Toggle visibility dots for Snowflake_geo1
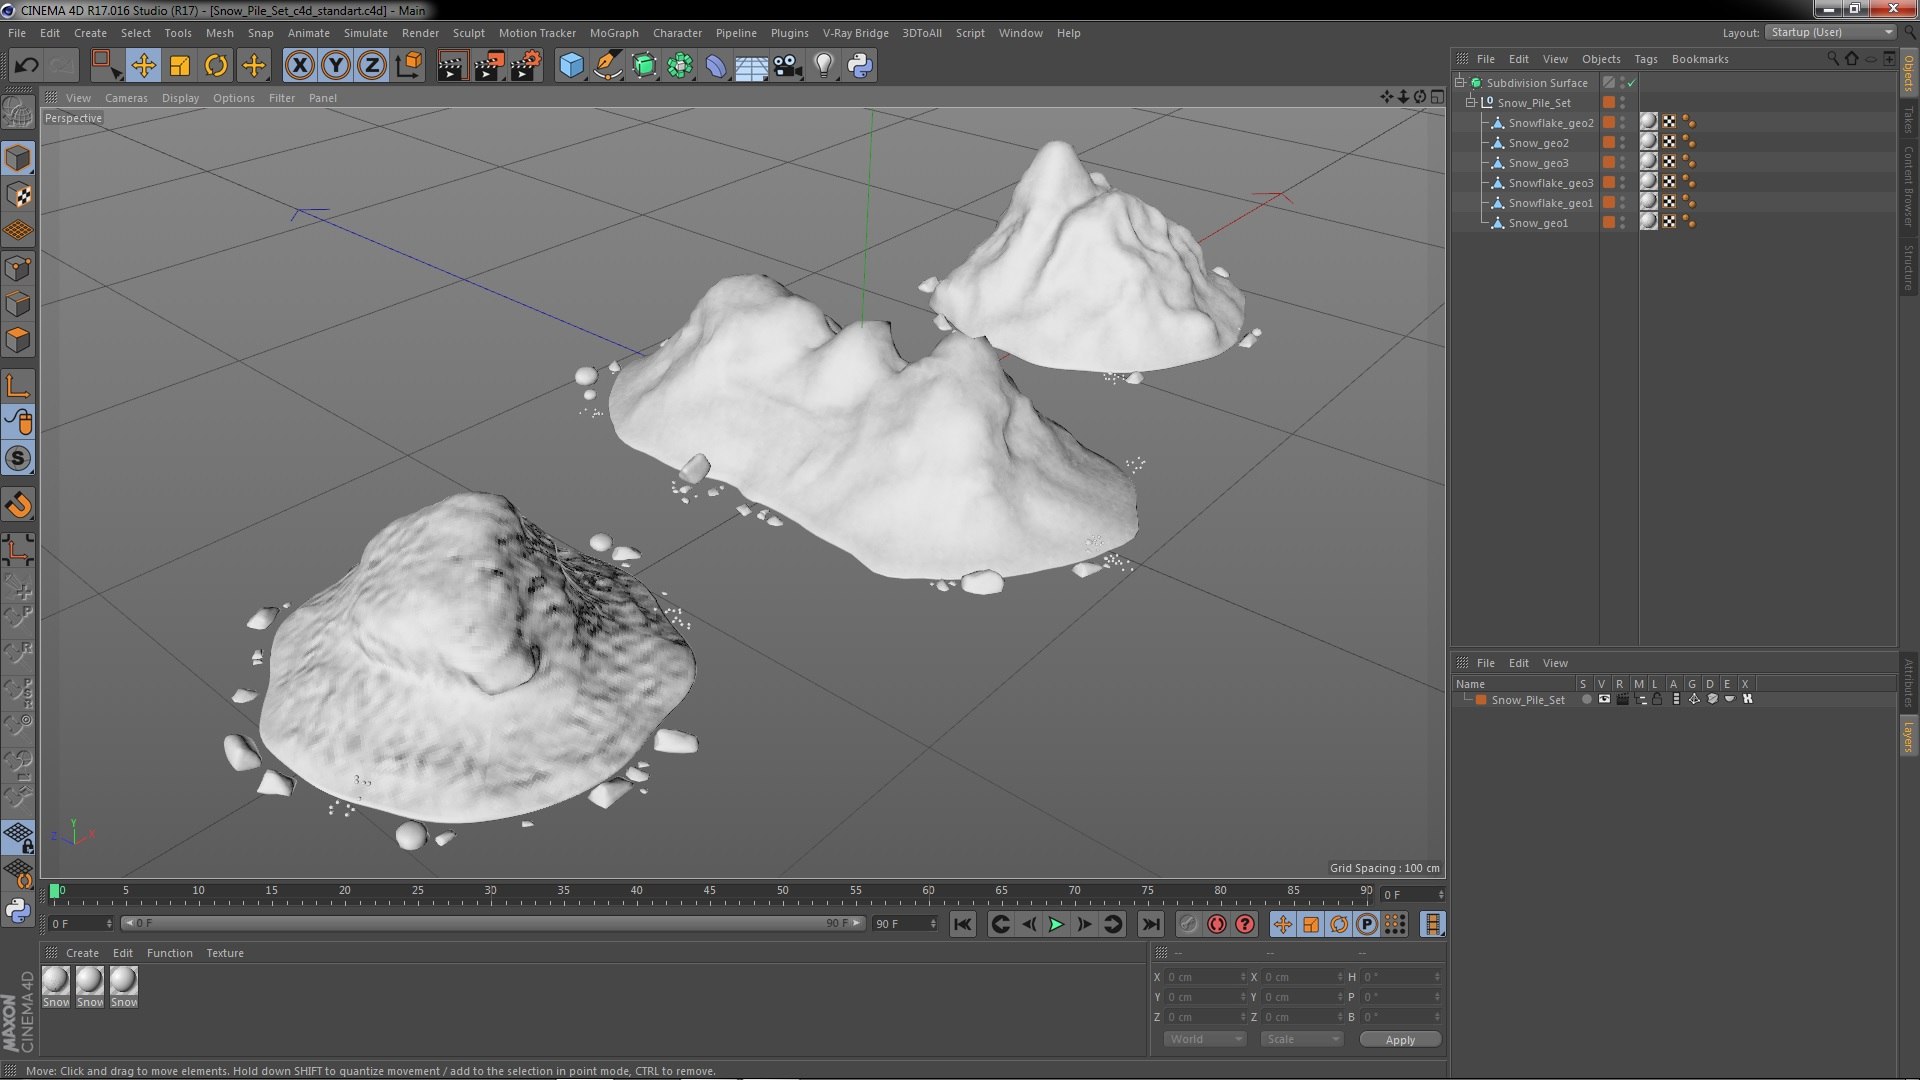Screen dimensions: 1920x1080 point(1622,203)
